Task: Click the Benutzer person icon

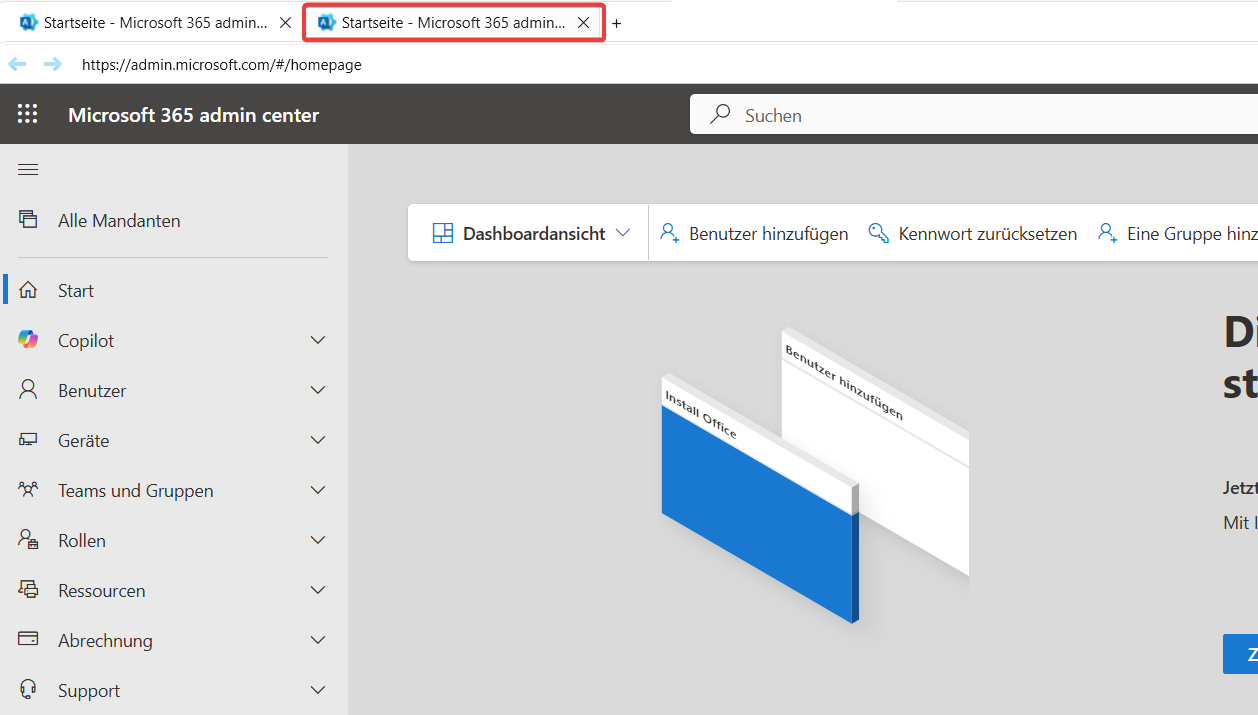Action: pos(28,390)
